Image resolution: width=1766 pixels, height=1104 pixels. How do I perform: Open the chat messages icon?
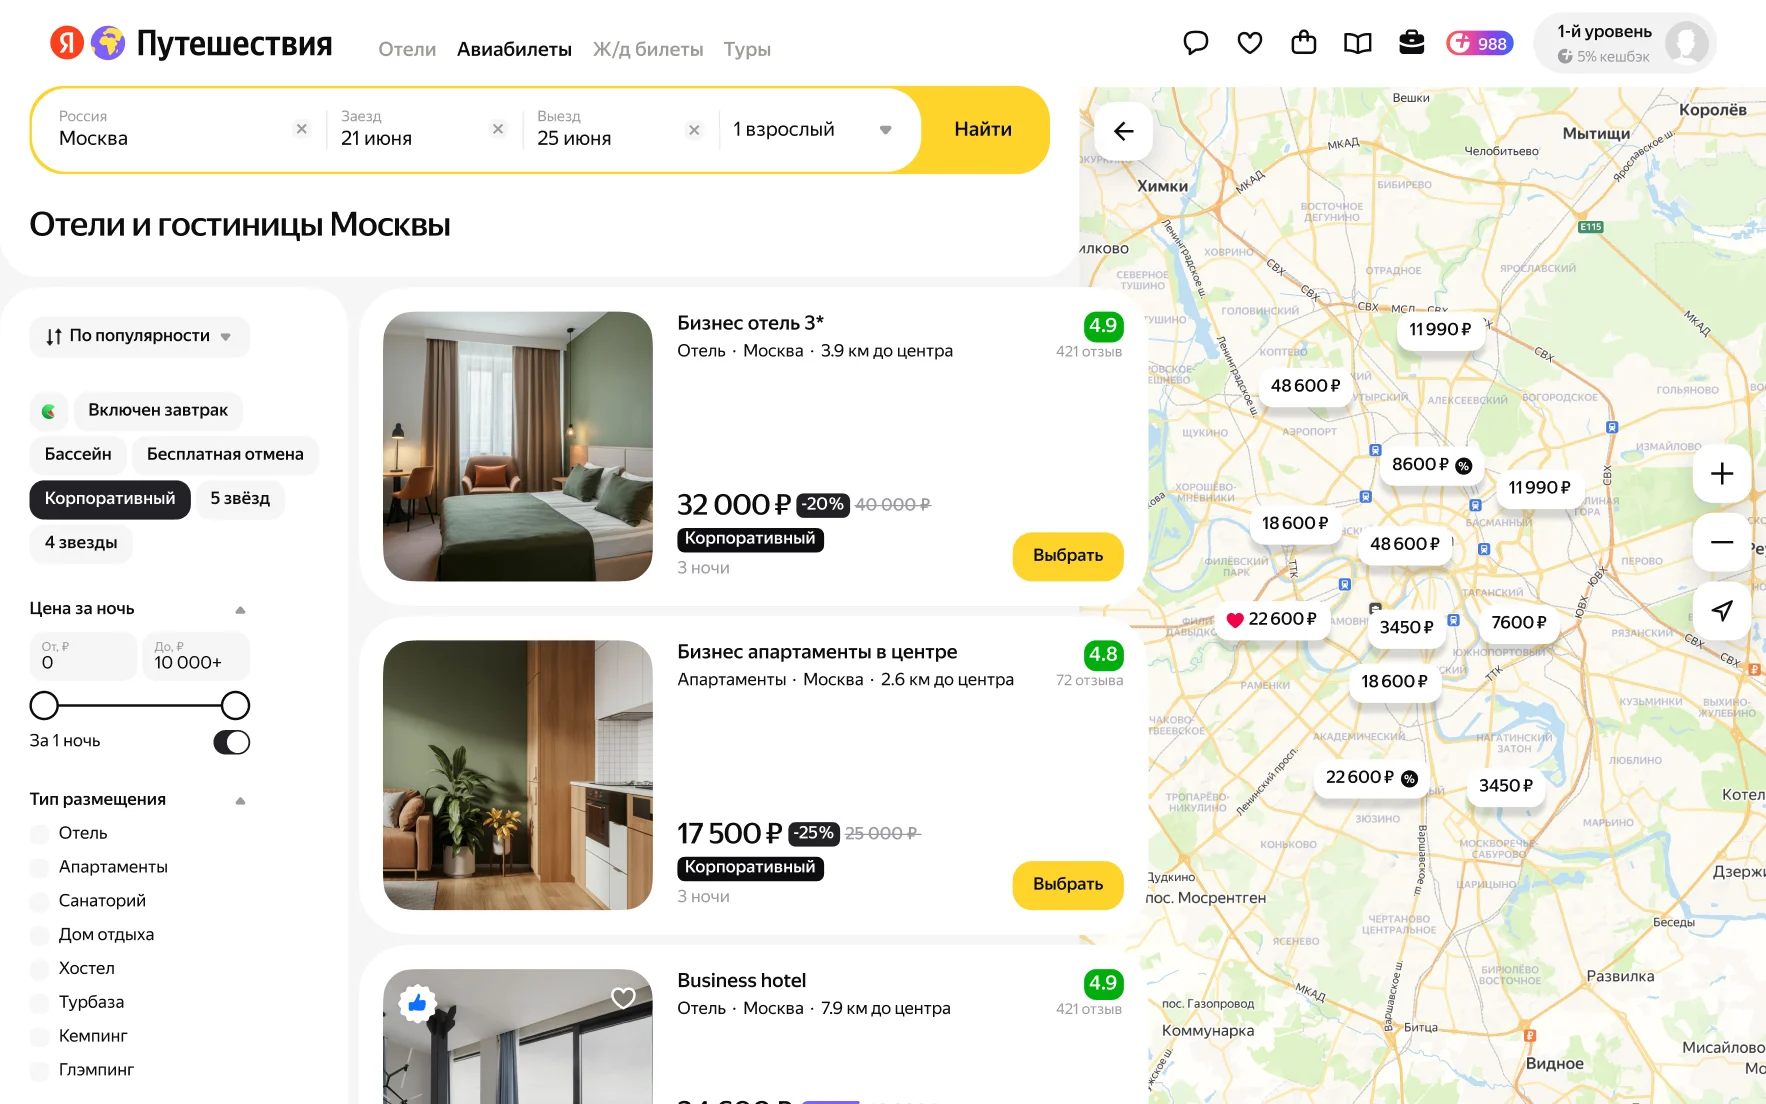pyautogui.click(x=1195, y=43)
